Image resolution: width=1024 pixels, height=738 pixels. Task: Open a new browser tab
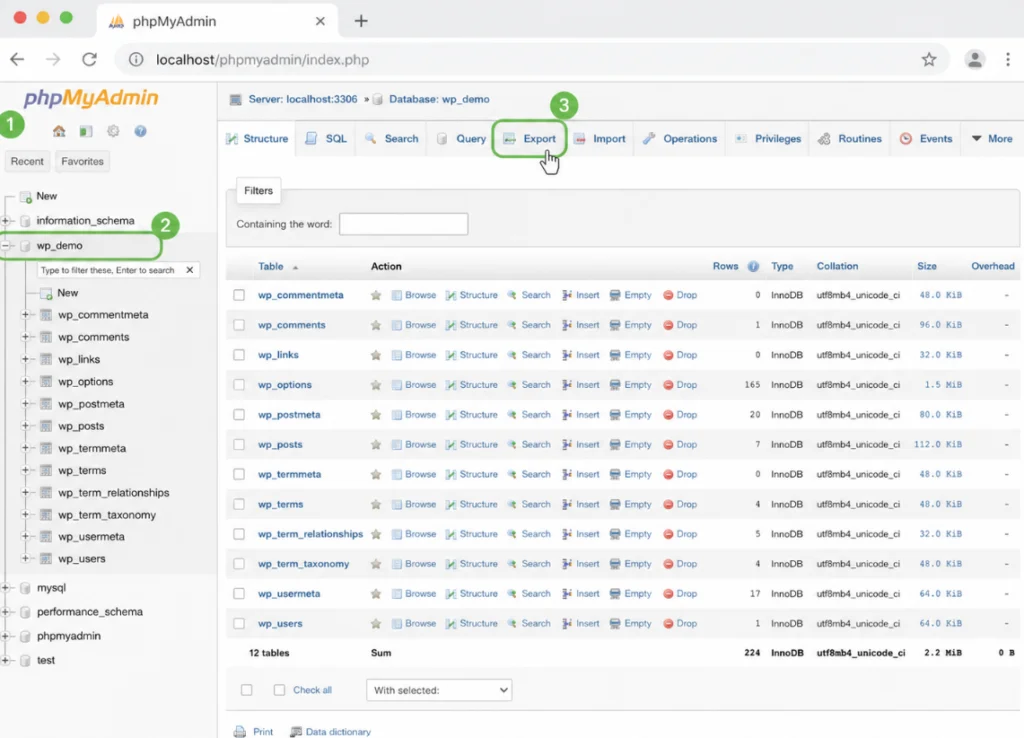point(360,21)
